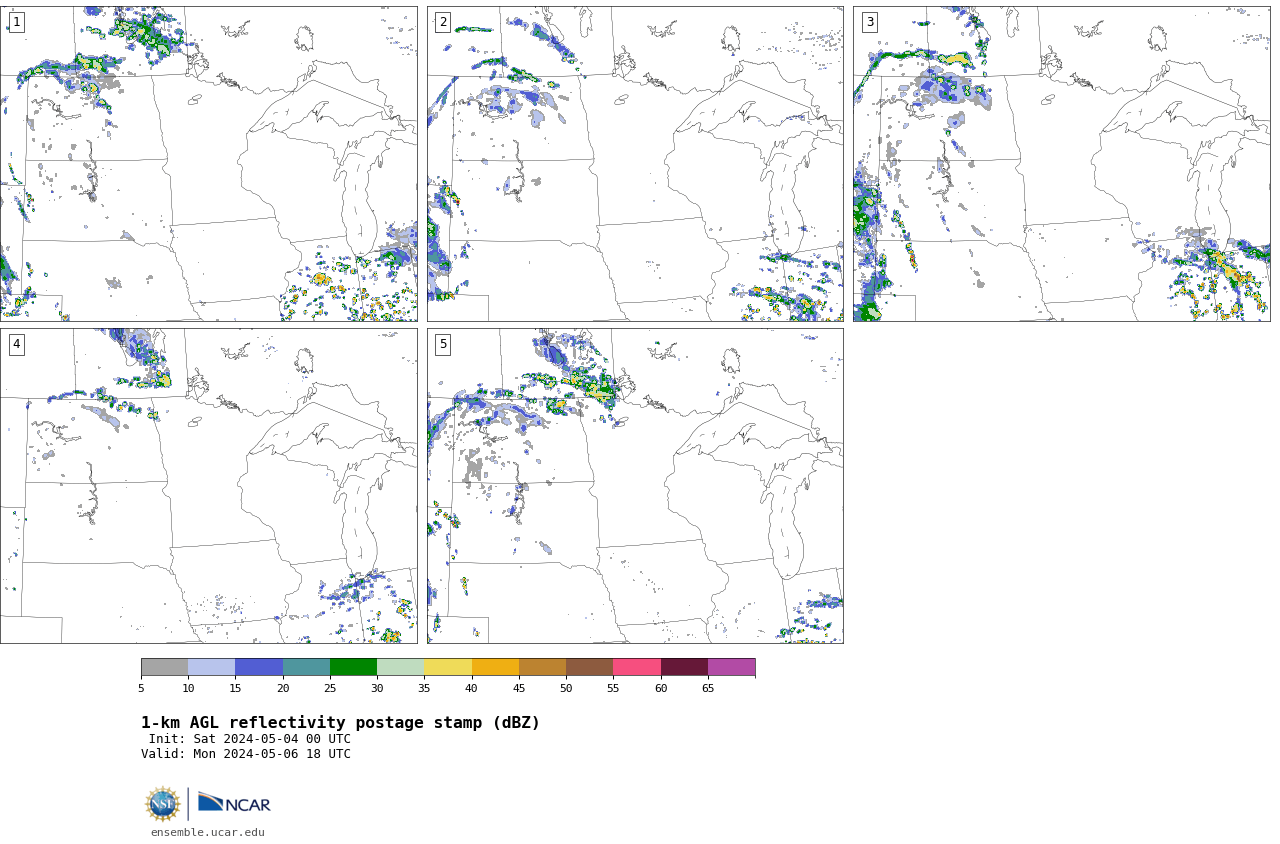The width and height of the screenshot is (1280, 844).
Task: Click the gray 5-10 dBZ color swatch
Action: pyautogui.click(x=164, y=667)
